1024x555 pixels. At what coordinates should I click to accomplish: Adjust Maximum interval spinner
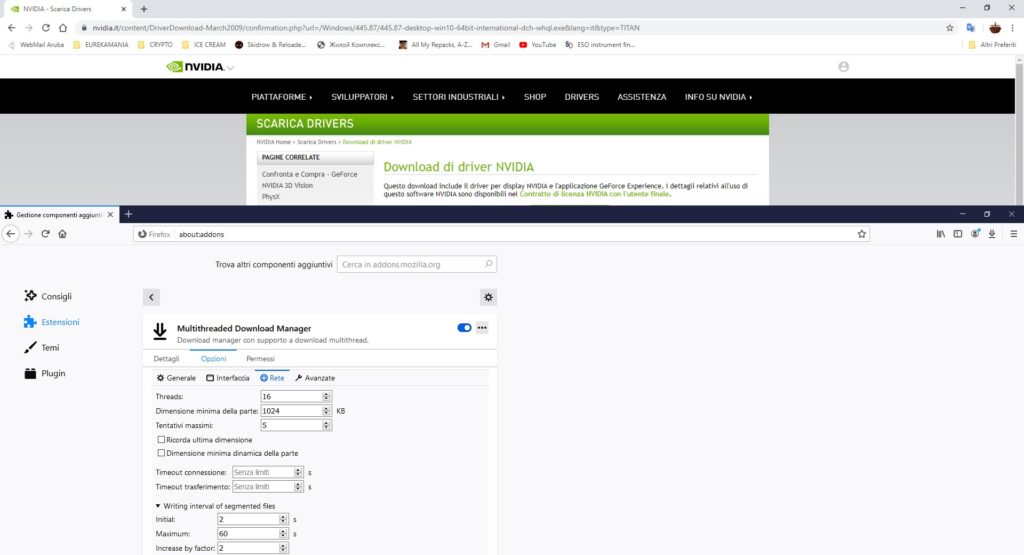point(283,533)
